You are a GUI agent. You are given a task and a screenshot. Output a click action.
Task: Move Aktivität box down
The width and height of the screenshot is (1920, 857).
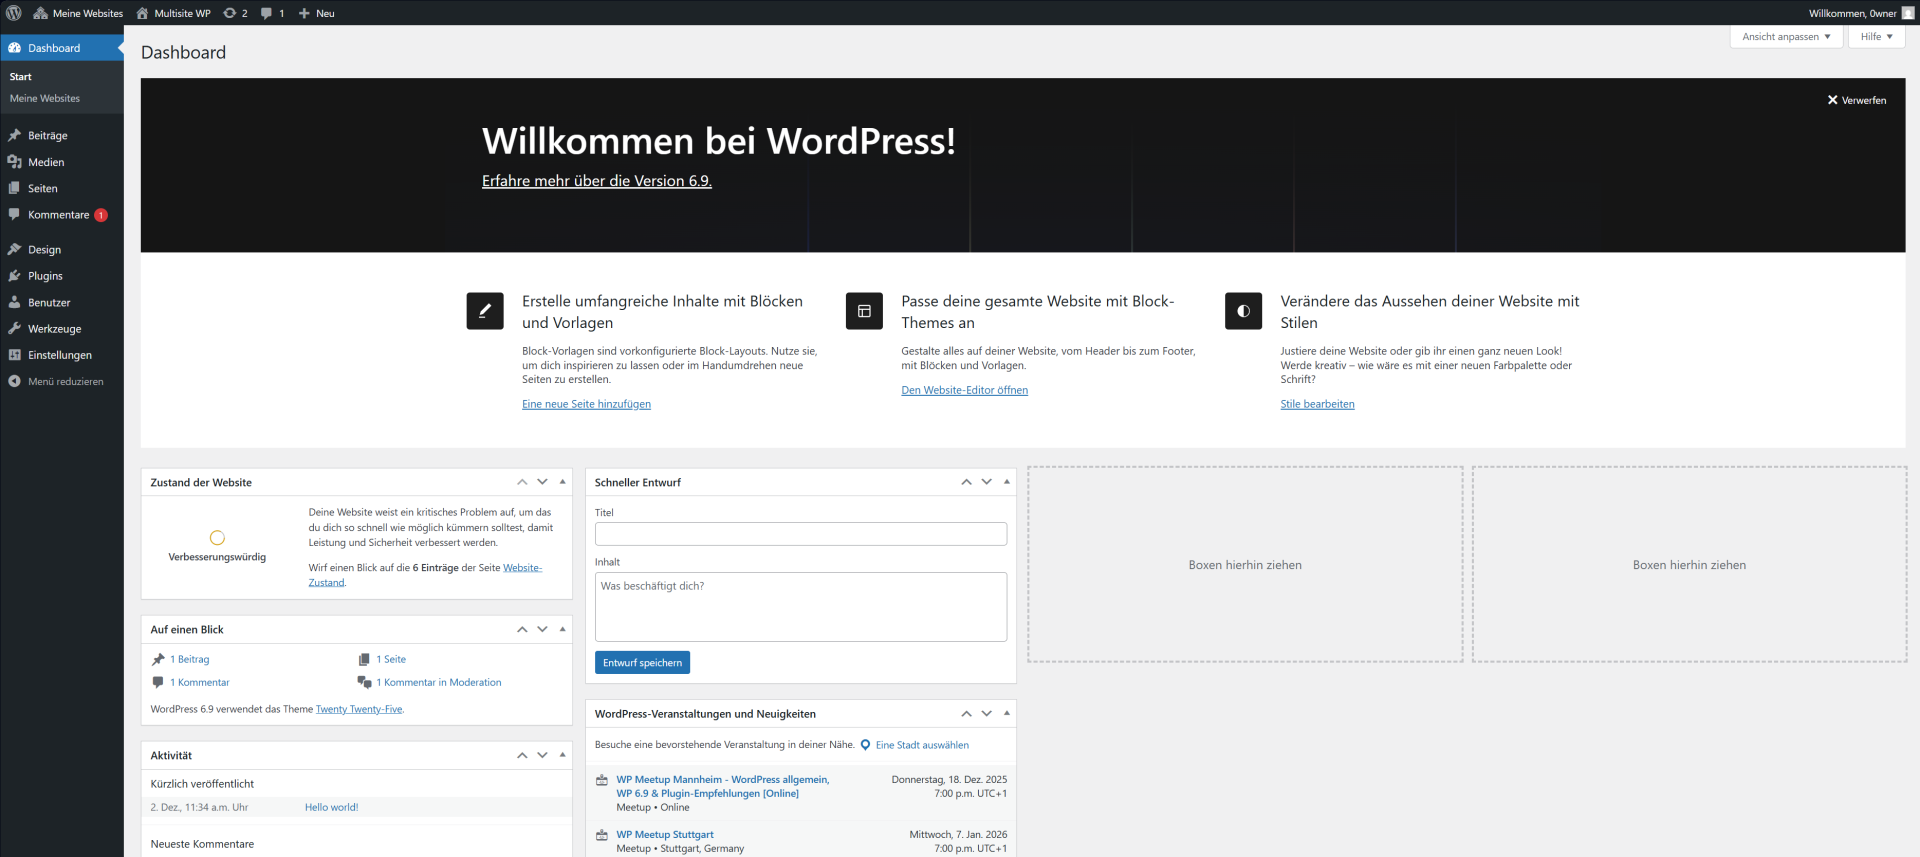(x=542, y=755)
